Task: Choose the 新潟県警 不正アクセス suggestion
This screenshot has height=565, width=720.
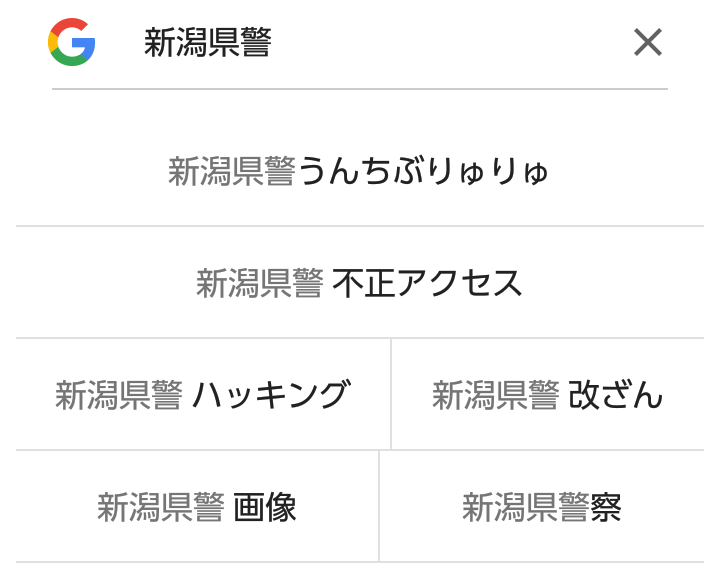Action: [359, 283]
